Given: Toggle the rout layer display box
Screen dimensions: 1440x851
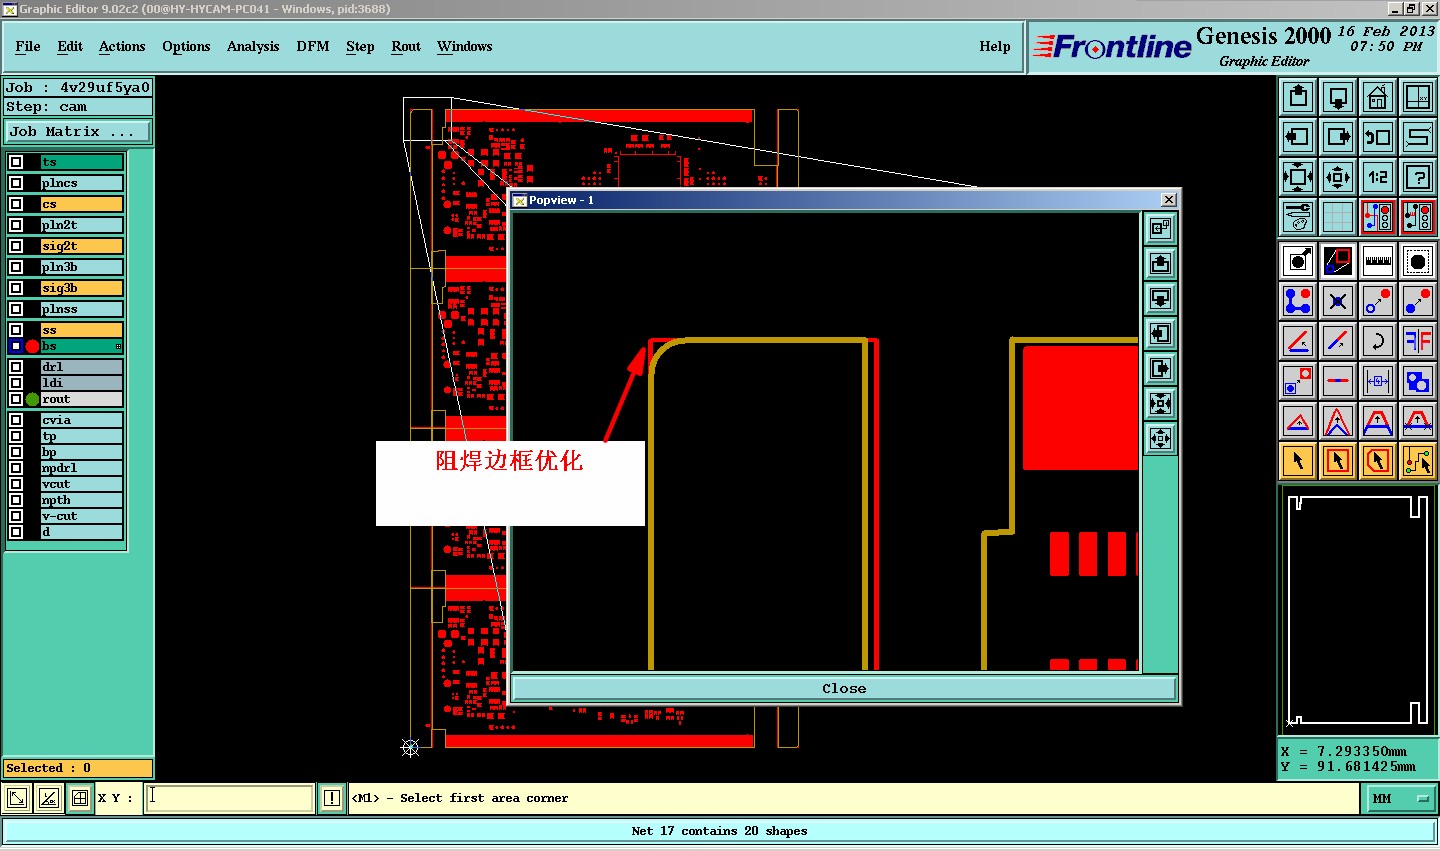Looking at the screenshot, I should tap(16, 399).
